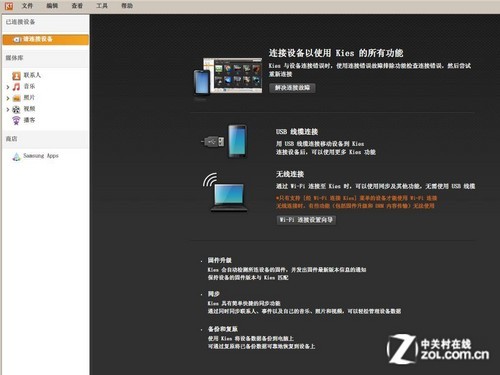Image resolution: width=500 pixels, height=375 pixels.
Task: Click the Samsung Apps icon
Action: tap(16, 156)
